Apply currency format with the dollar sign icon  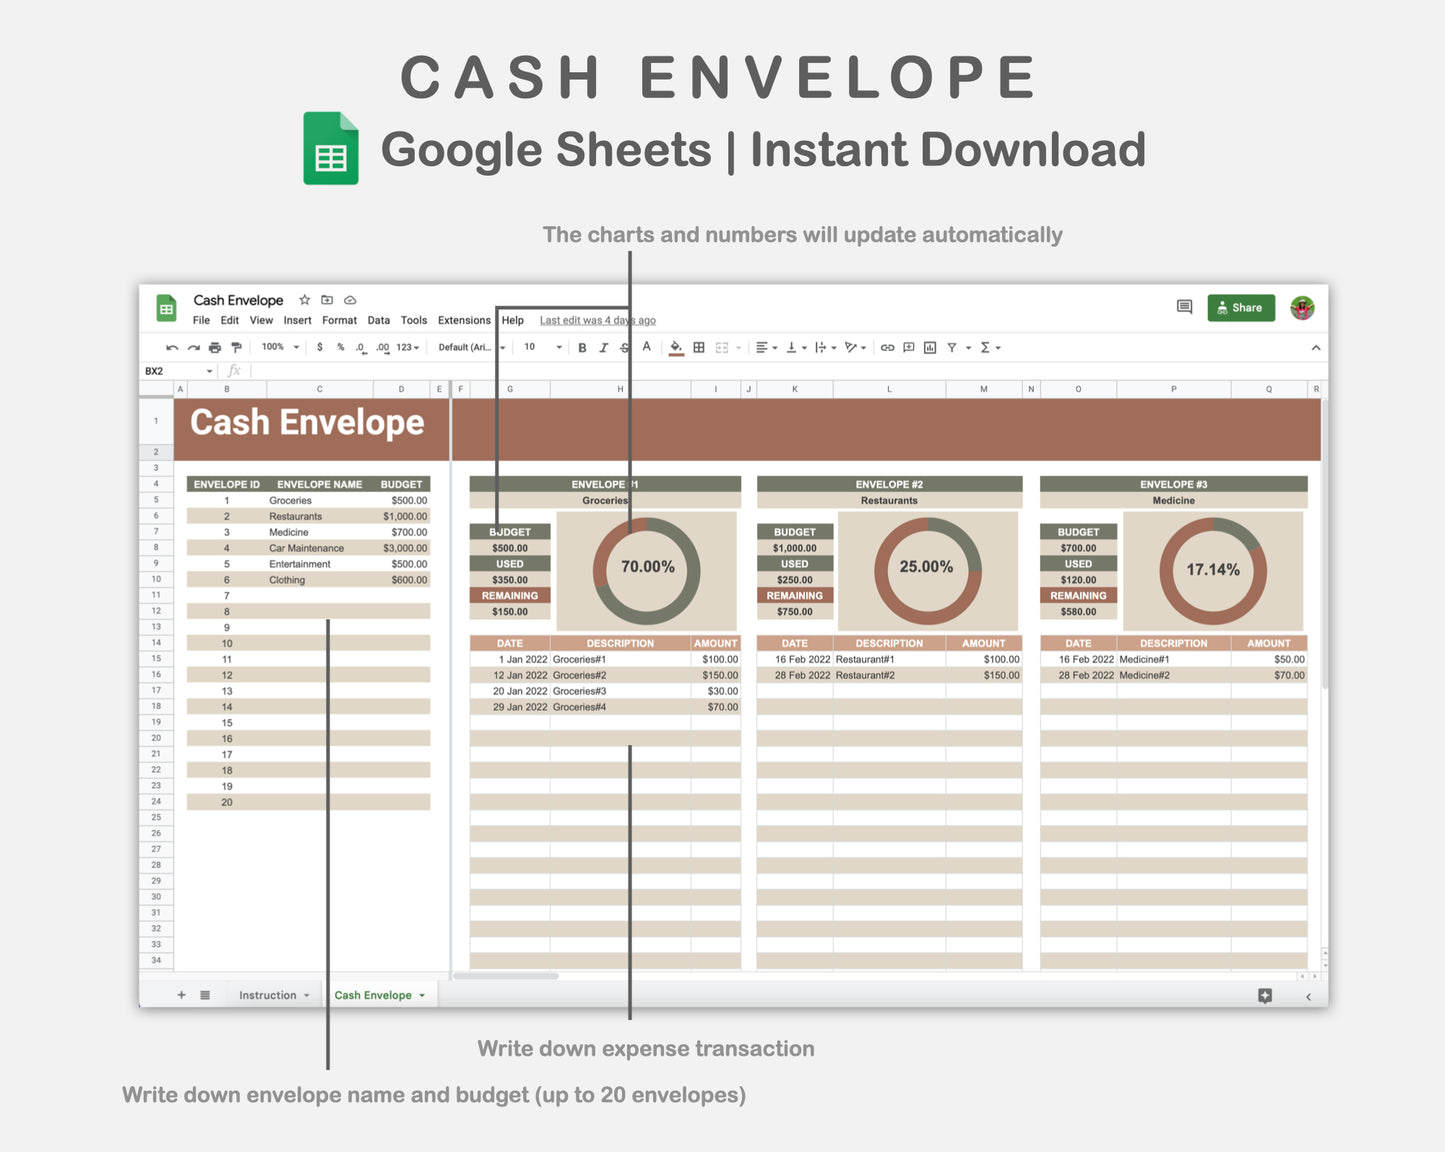320,347
